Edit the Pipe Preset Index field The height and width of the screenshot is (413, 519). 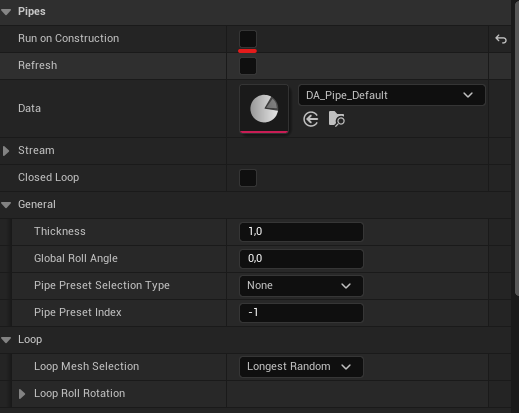click(x=301, y=313)
